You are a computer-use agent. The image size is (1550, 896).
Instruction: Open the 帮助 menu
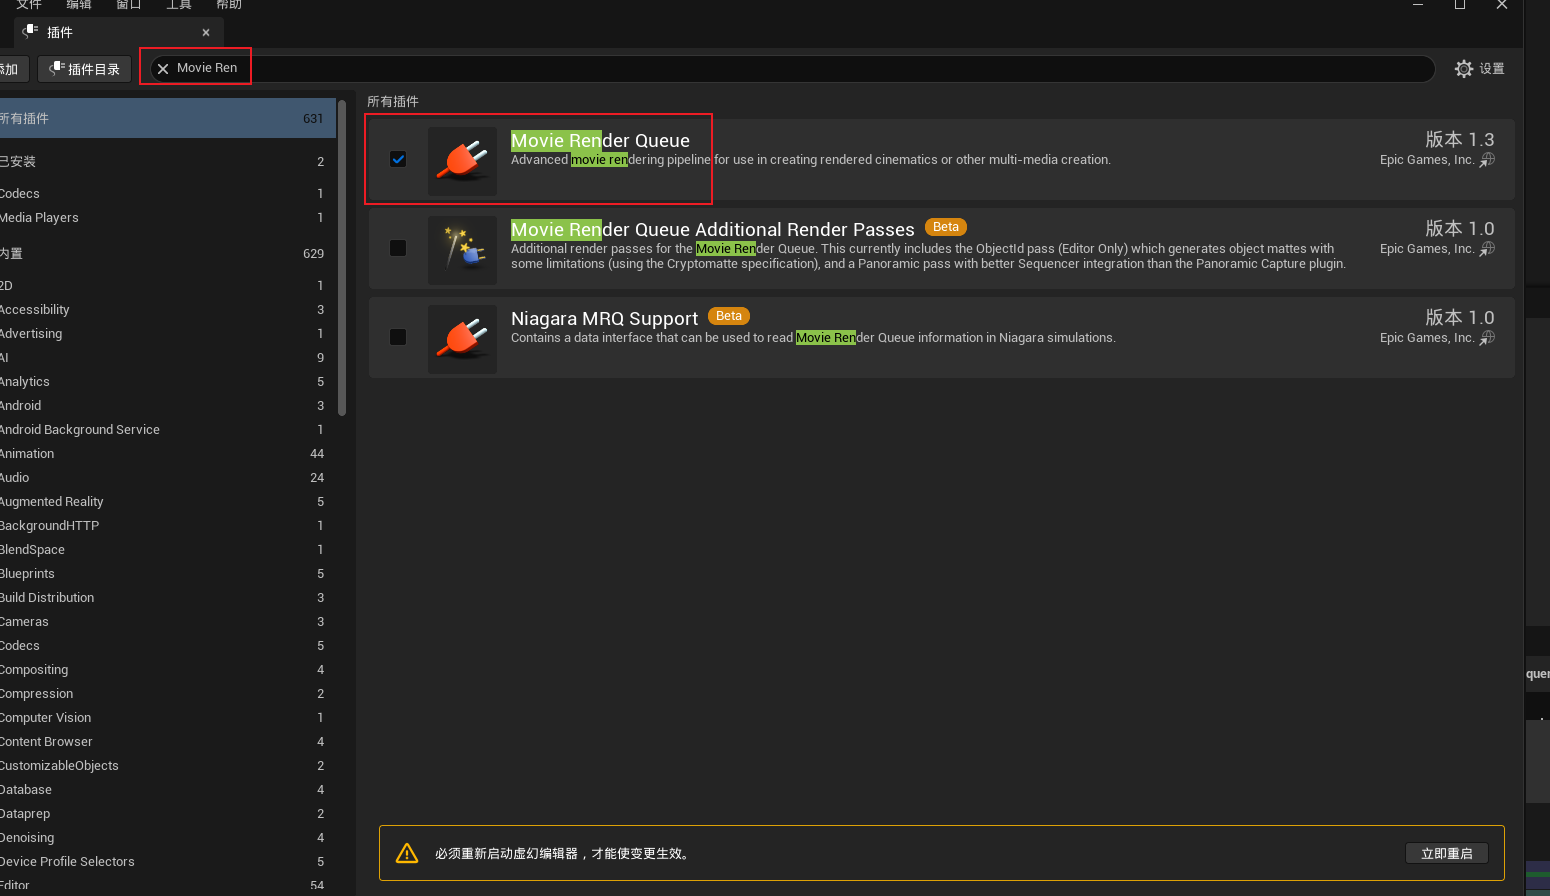click(x=229, y=5)
